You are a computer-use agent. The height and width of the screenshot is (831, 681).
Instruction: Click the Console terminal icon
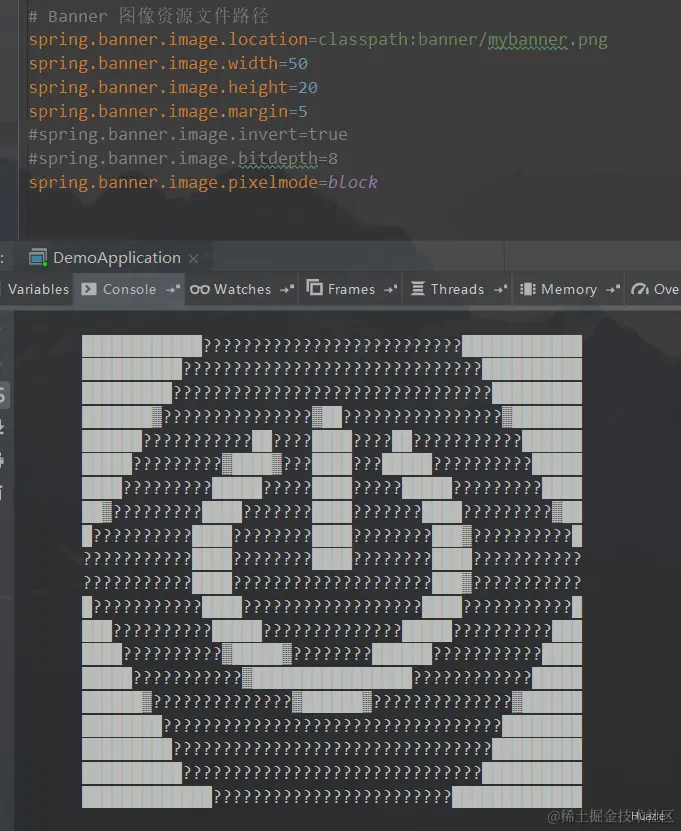pyautogui.click(x=89, y=289)
